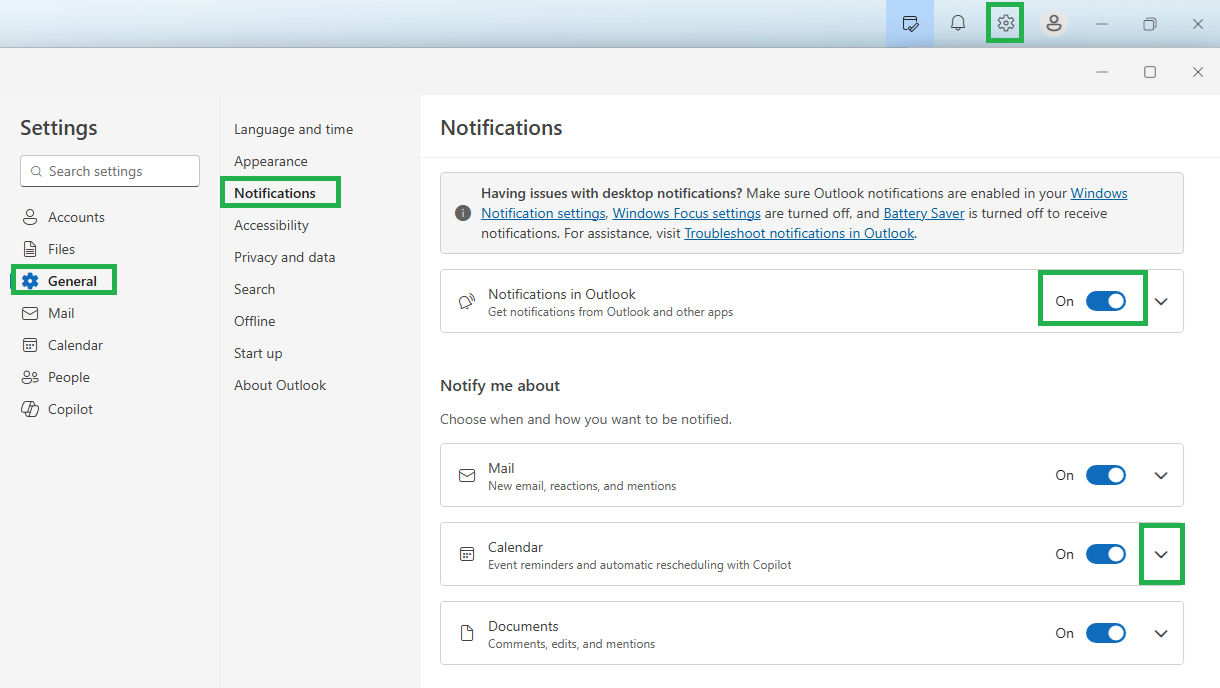Click the Documents page icon
Viewport: 1220px width, 688px height.
(467, 633)
